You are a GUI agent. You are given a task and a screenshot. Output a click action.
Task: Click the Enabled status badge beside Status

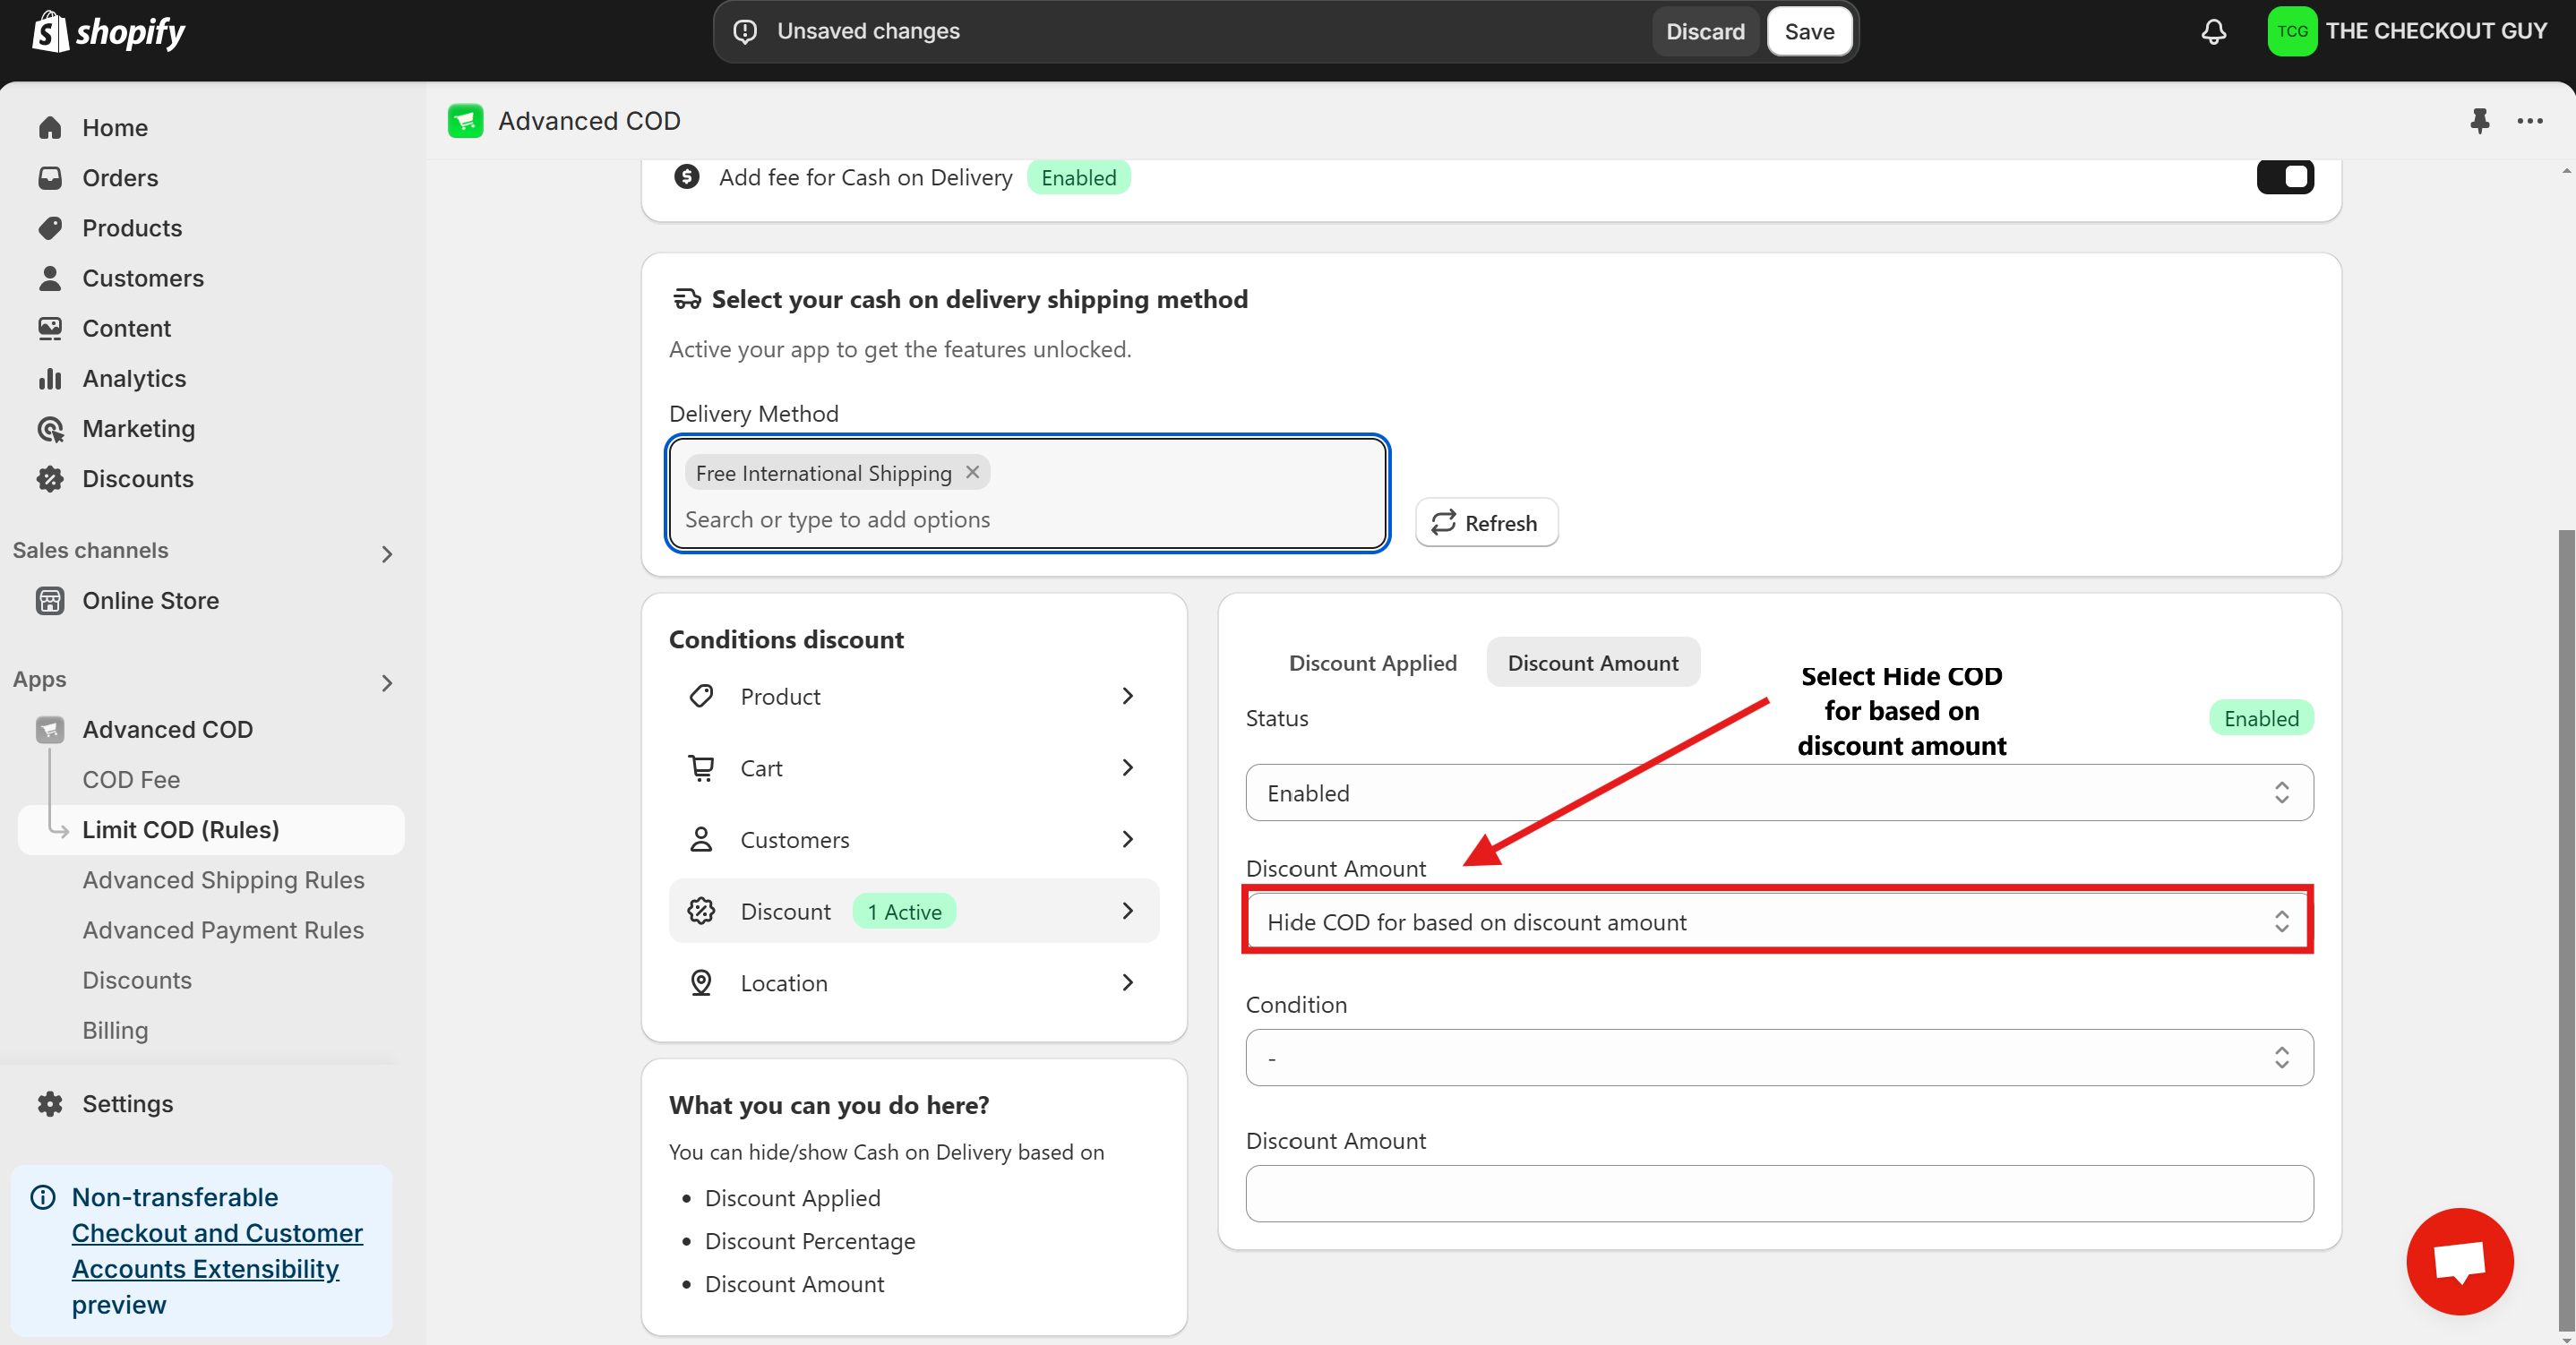[x=2260, y=718]
